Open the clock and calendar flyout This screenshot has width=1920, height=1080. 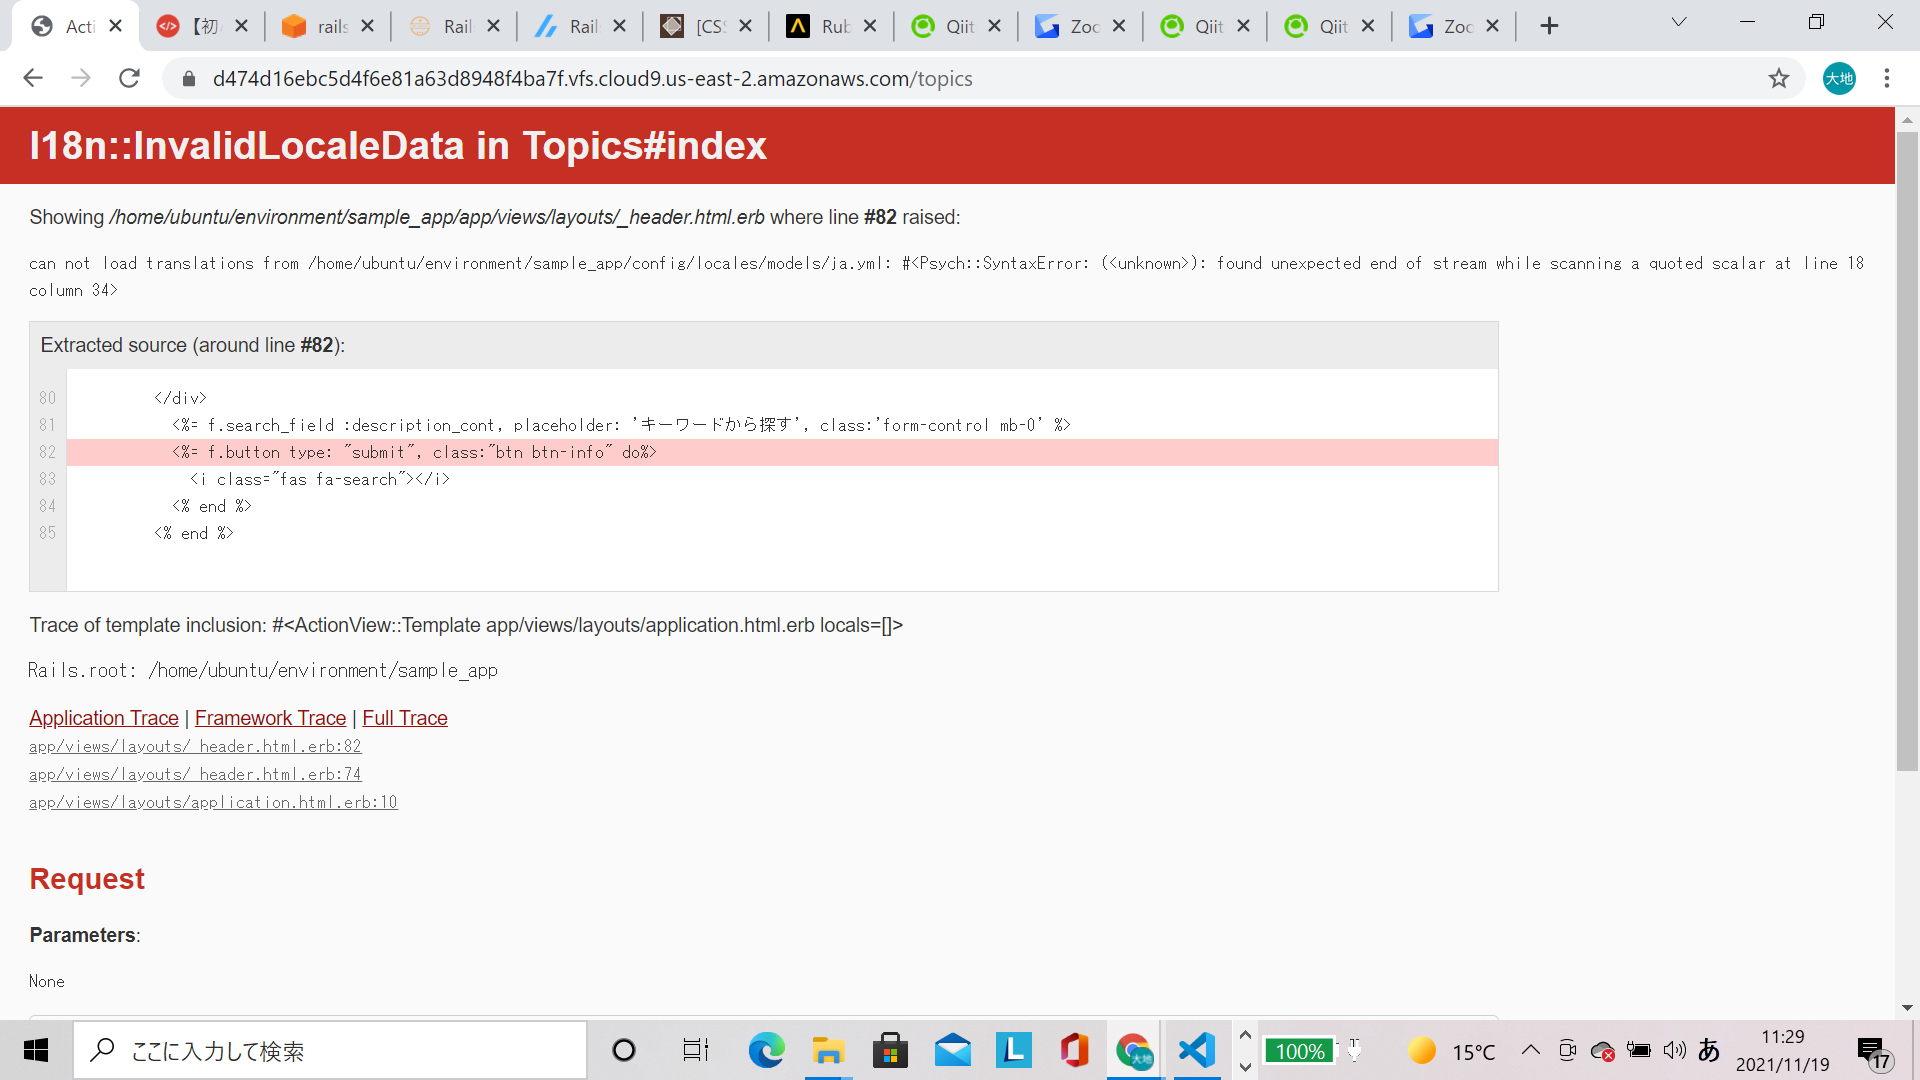(x=1783, y=1050)
